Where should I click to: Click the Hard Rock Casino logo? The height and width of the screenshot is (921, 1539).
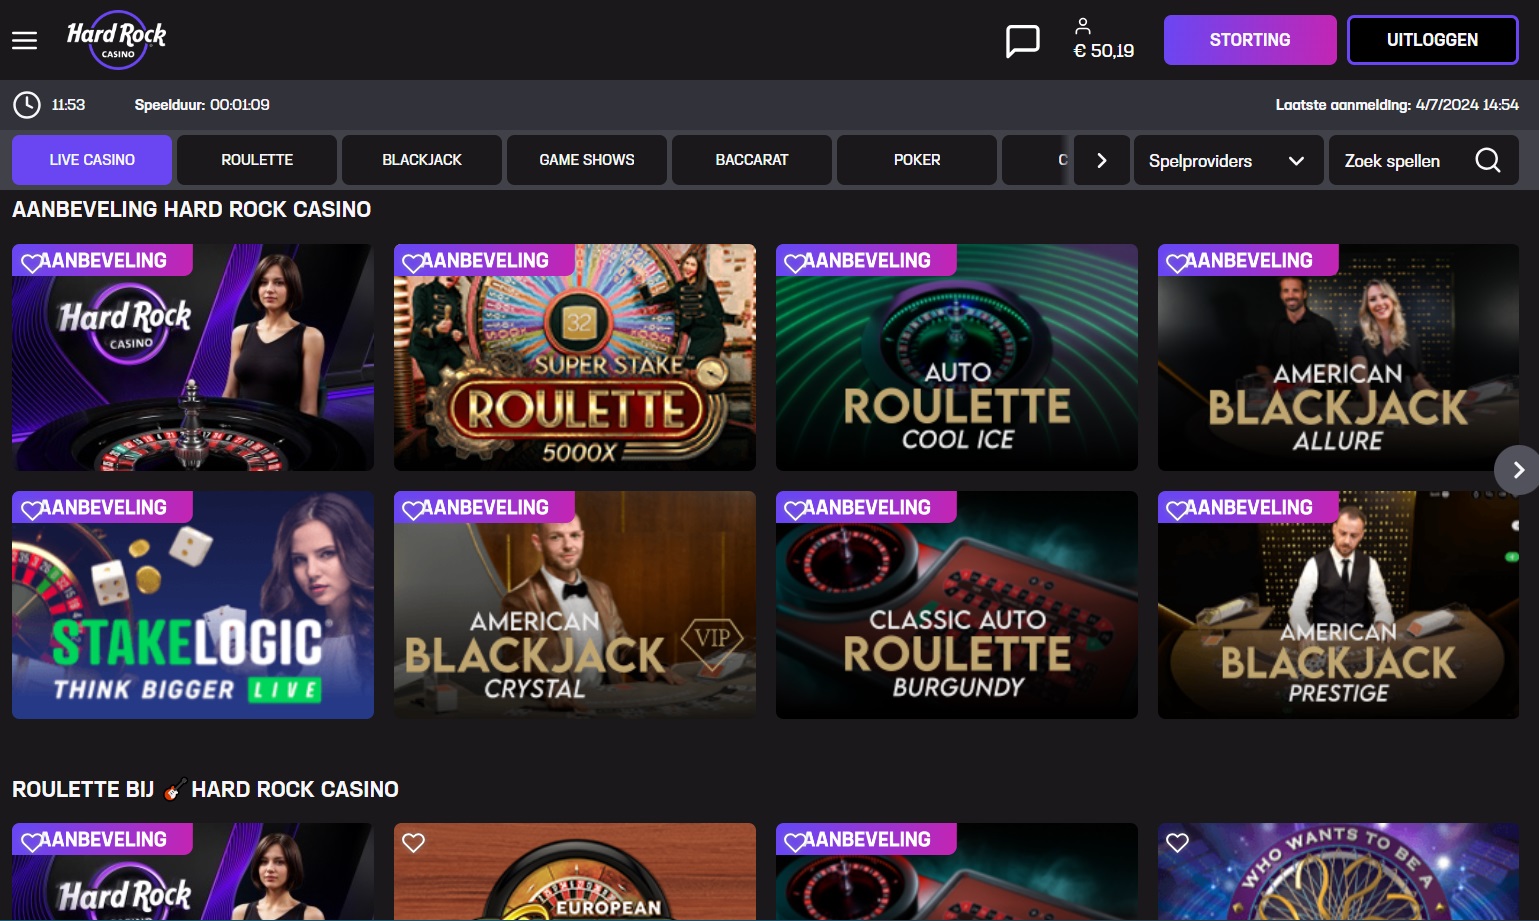pos(116,40)
